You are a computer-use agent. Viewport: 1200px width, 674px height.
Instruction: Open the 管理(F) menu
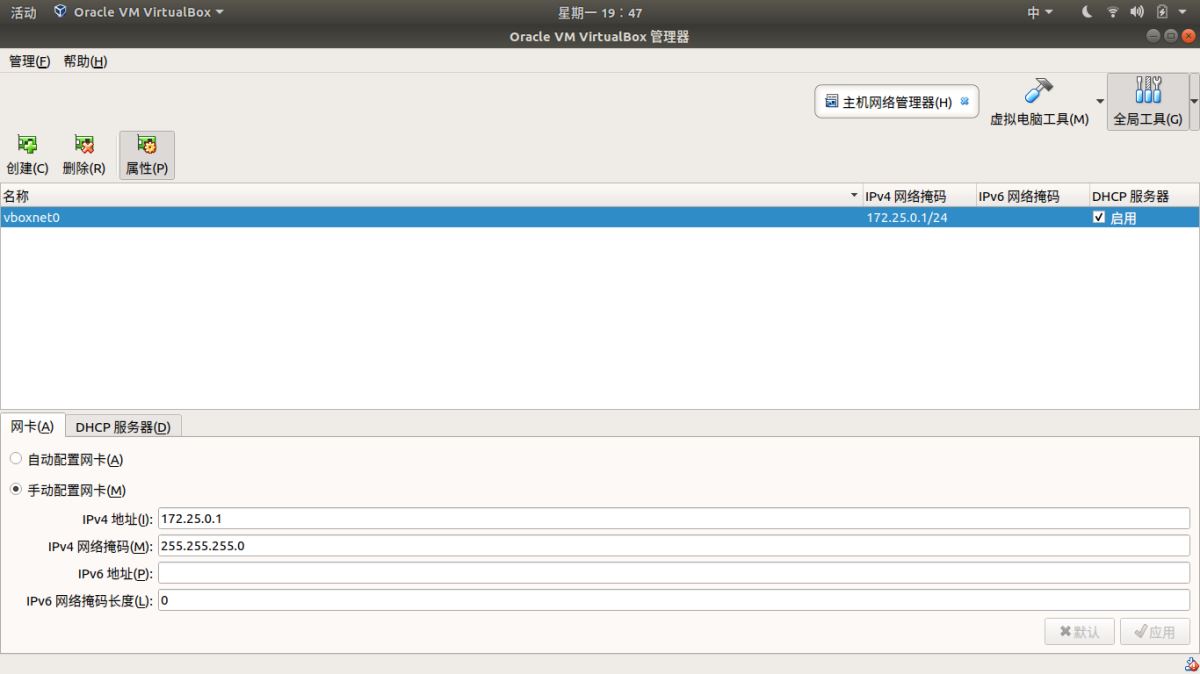pyautogui.click(x=29, y=61)
